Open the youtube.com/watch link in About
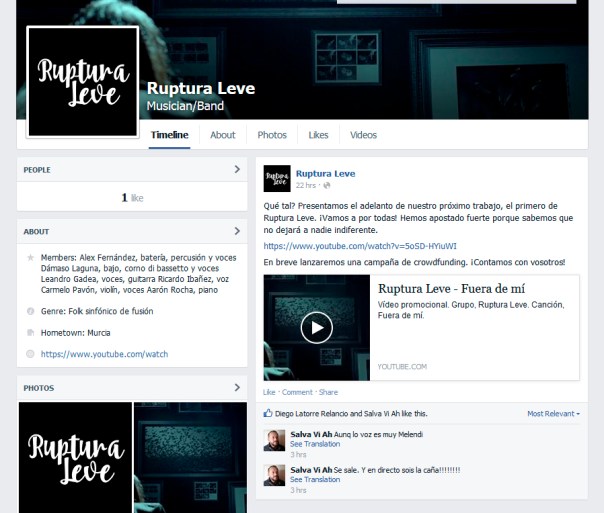 [x=104, y=354]
